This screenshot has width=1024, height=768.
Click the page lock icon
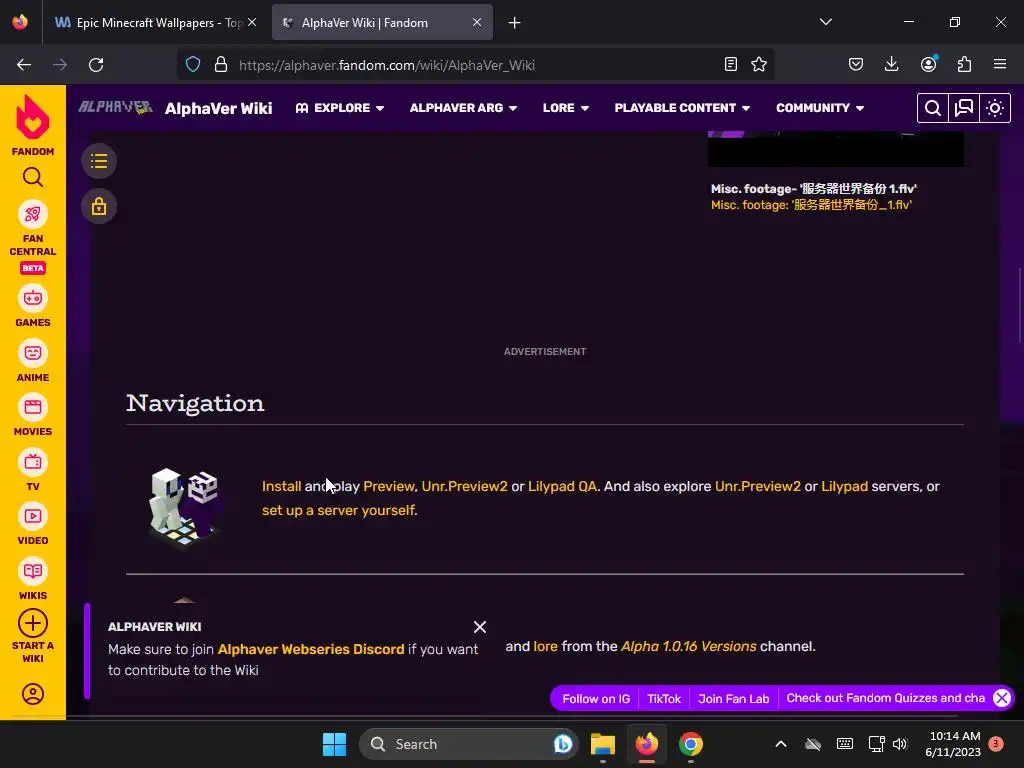[99, 206]
